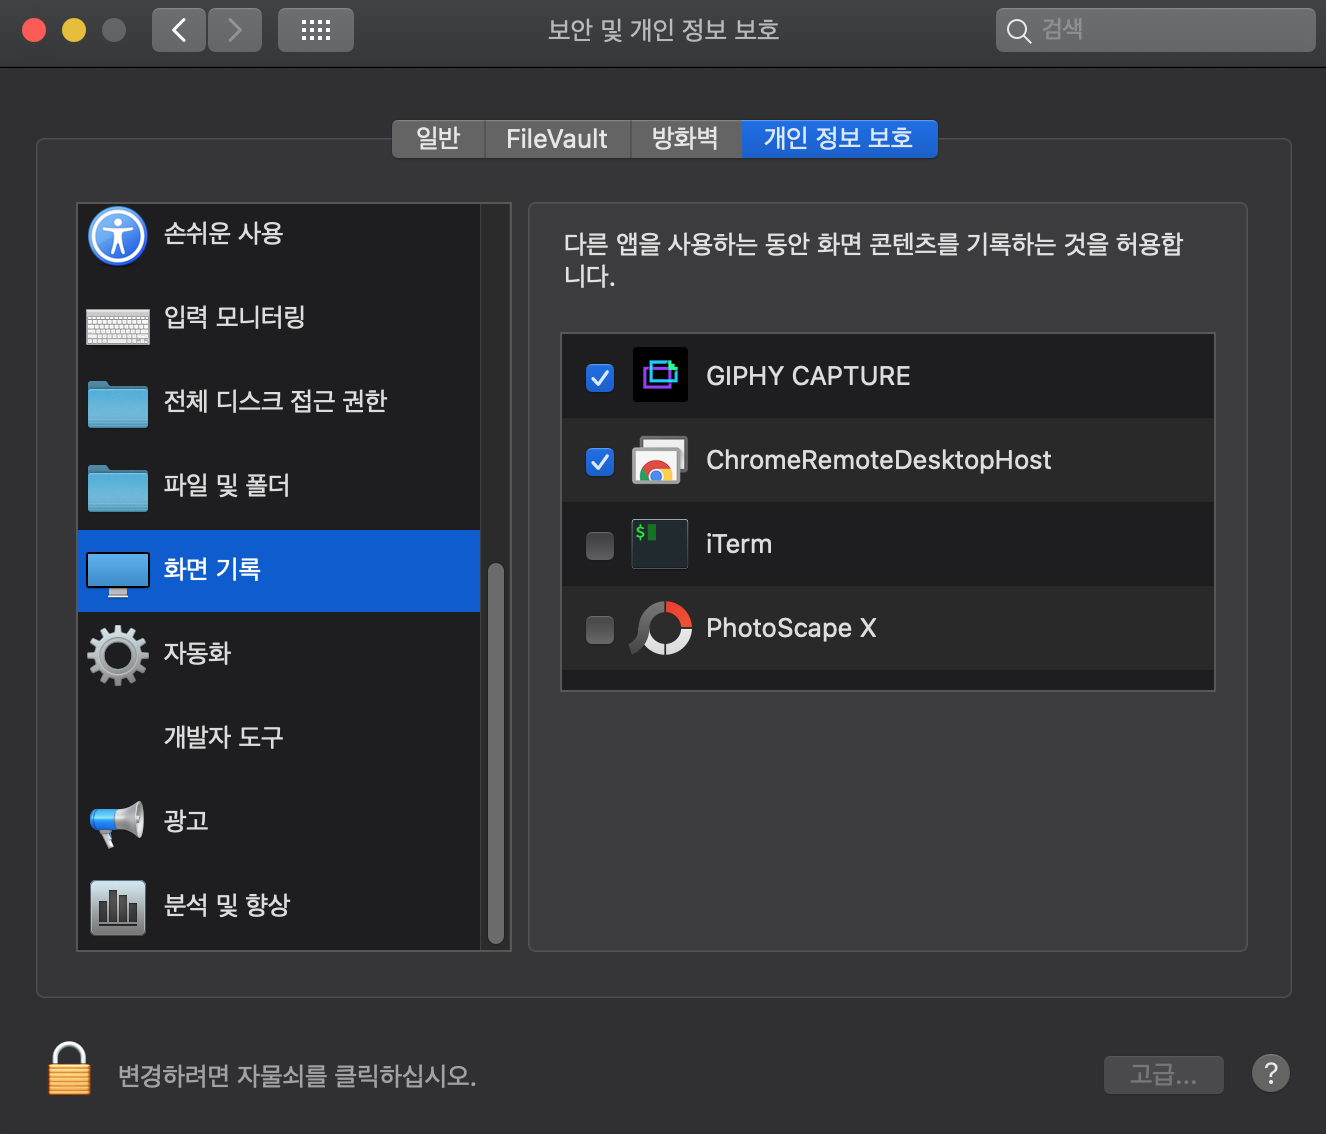This screenshot has height=1134, width=1326.
Task: Click the ChromeRemoteDesktopHost app icon
Action: coord(659,460)
